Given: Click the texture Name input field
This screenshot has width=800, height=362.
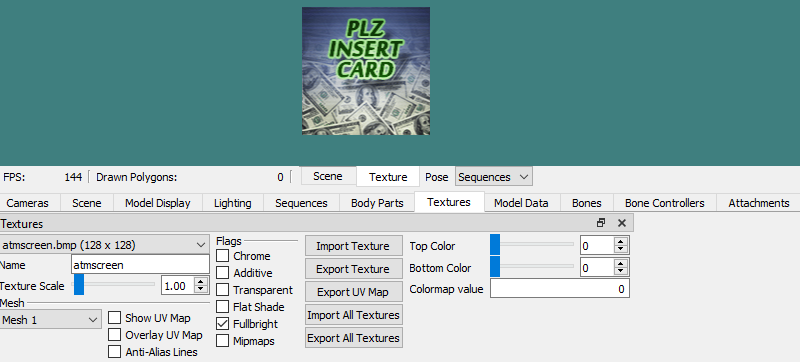Looking at the screenshot, I should pos(140,265).
